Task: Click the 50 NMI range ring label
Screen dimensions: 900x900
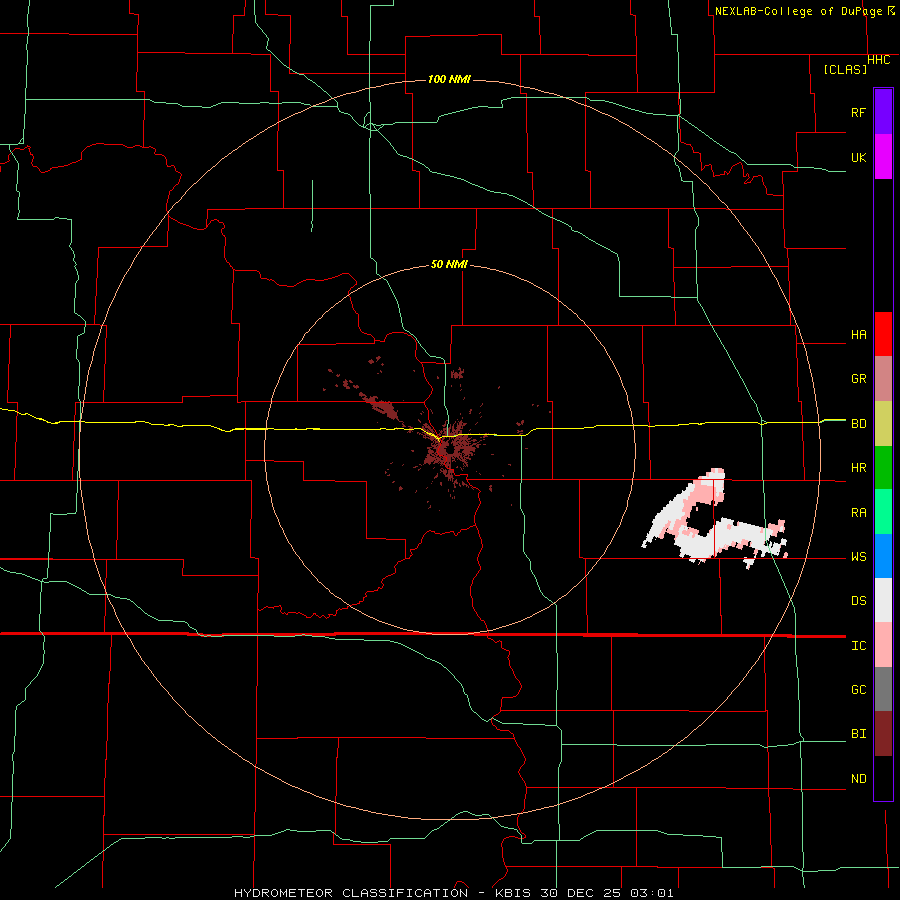Action: pyautogui.click(x=449, y=264)
